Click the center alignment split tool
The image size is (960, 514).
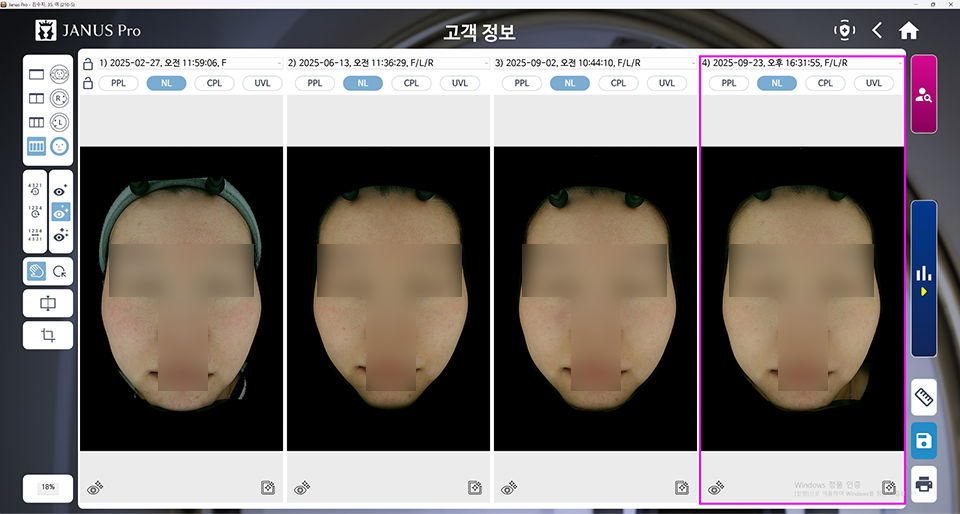[x=48, y=304]
